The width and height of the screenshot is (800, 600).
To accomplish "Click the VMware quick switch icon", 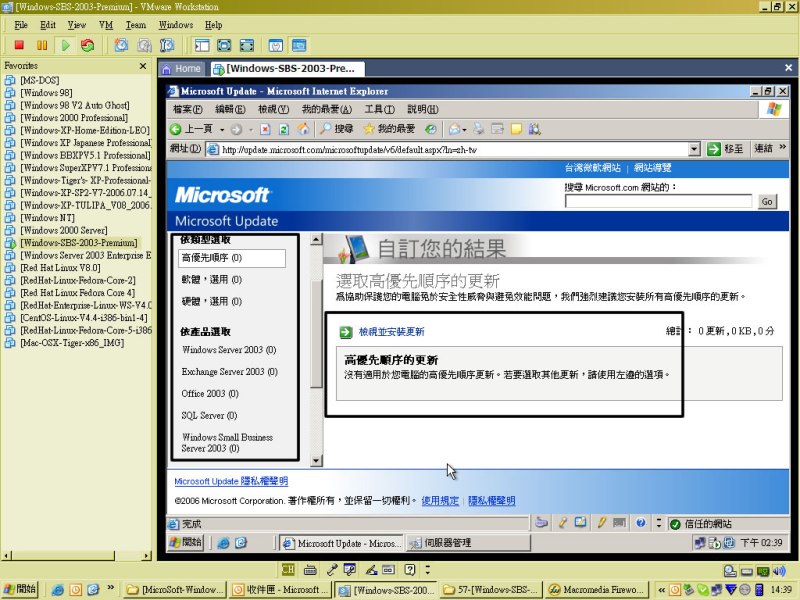I will click(247, 45).
